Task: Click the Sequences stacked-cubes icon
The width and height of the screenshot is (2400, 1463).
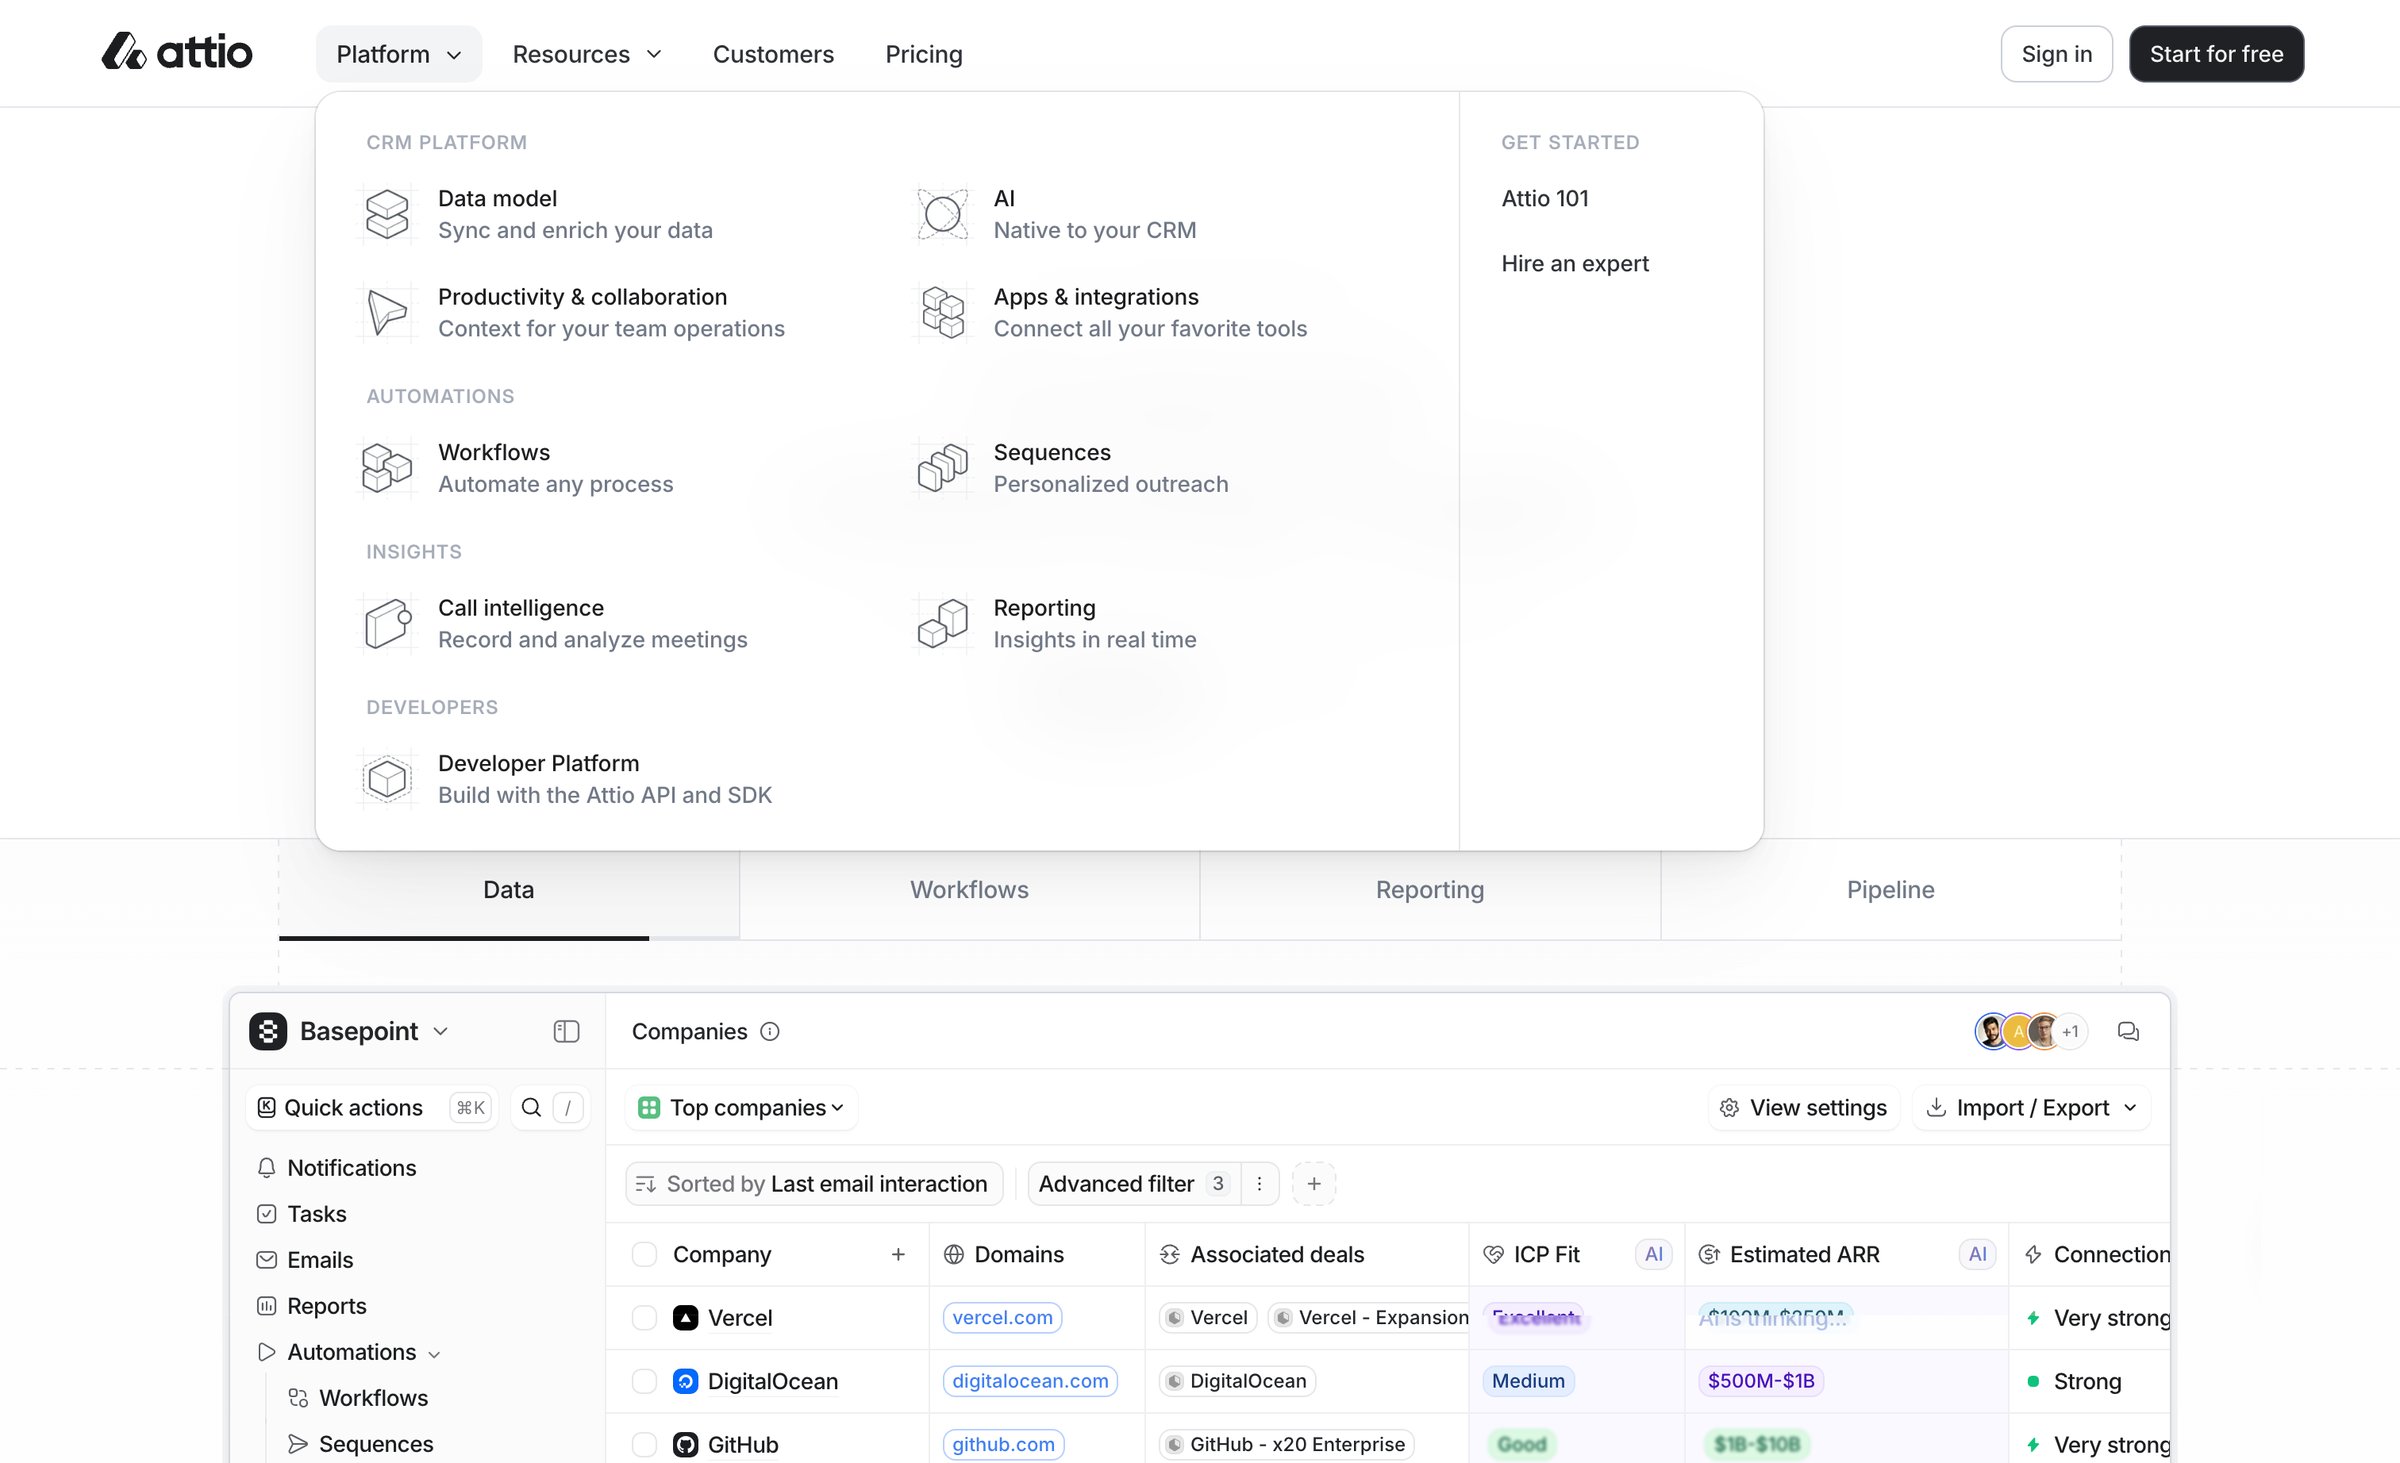Action: point(943,467)
